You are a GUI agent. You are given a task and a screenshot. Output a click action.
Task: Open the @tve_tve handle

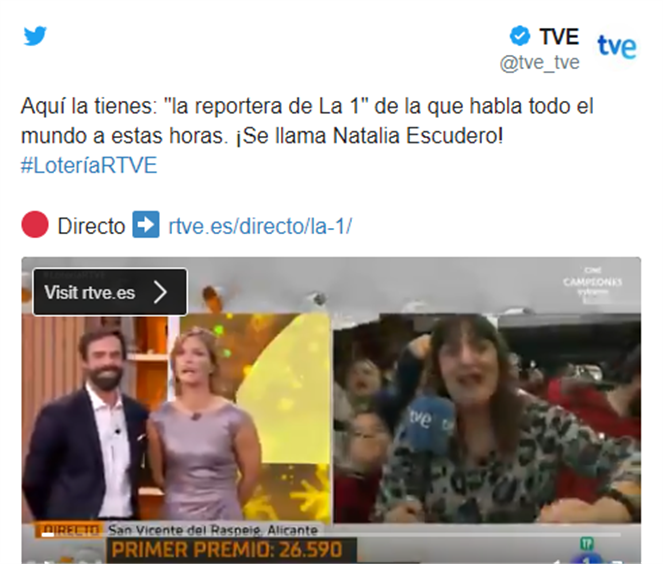(540, 63)
